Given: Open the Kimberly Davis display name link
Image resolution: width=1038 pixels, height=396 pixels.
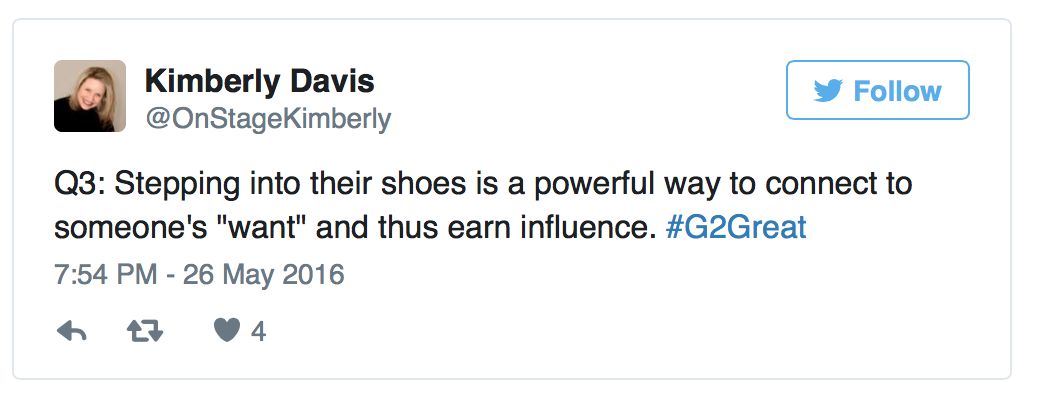Looking at the screenshot, I should pos(260,81).
